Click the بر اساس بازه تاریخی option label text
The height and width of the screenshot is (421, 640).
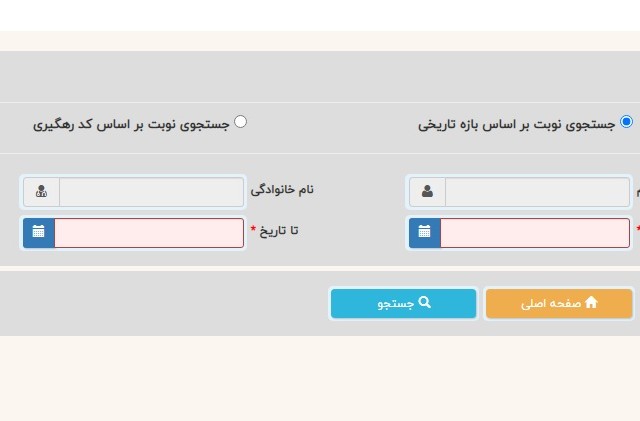[x=517, y=124]
